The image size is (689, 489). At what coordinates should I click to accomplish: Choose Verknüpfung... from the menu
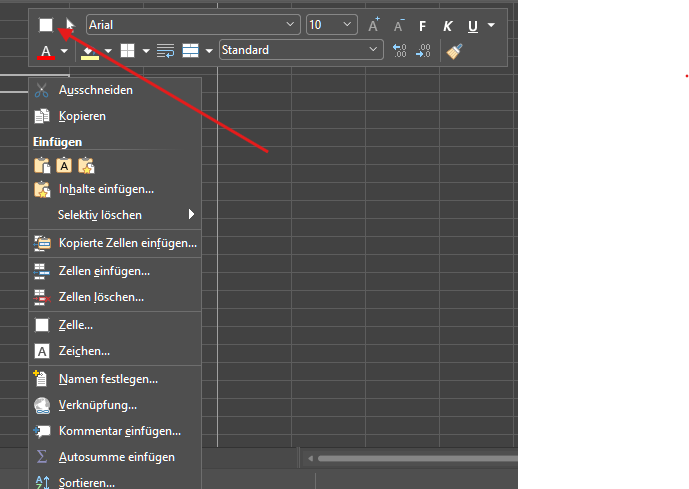(115, 405)
